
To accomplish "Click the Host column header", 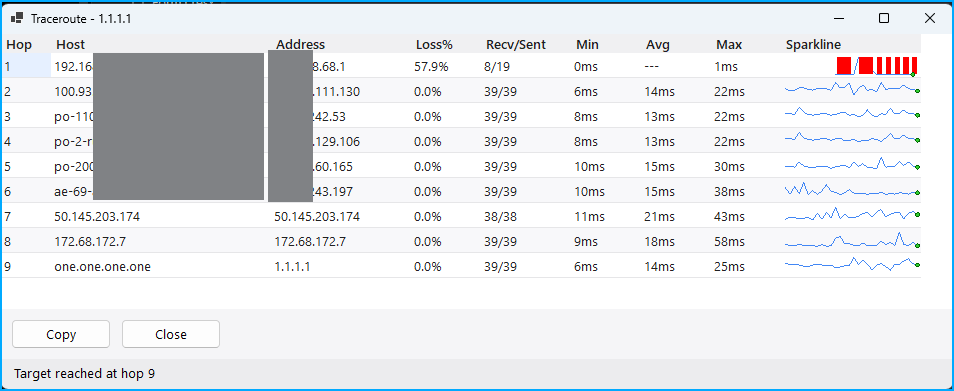I will coord(71,44).
